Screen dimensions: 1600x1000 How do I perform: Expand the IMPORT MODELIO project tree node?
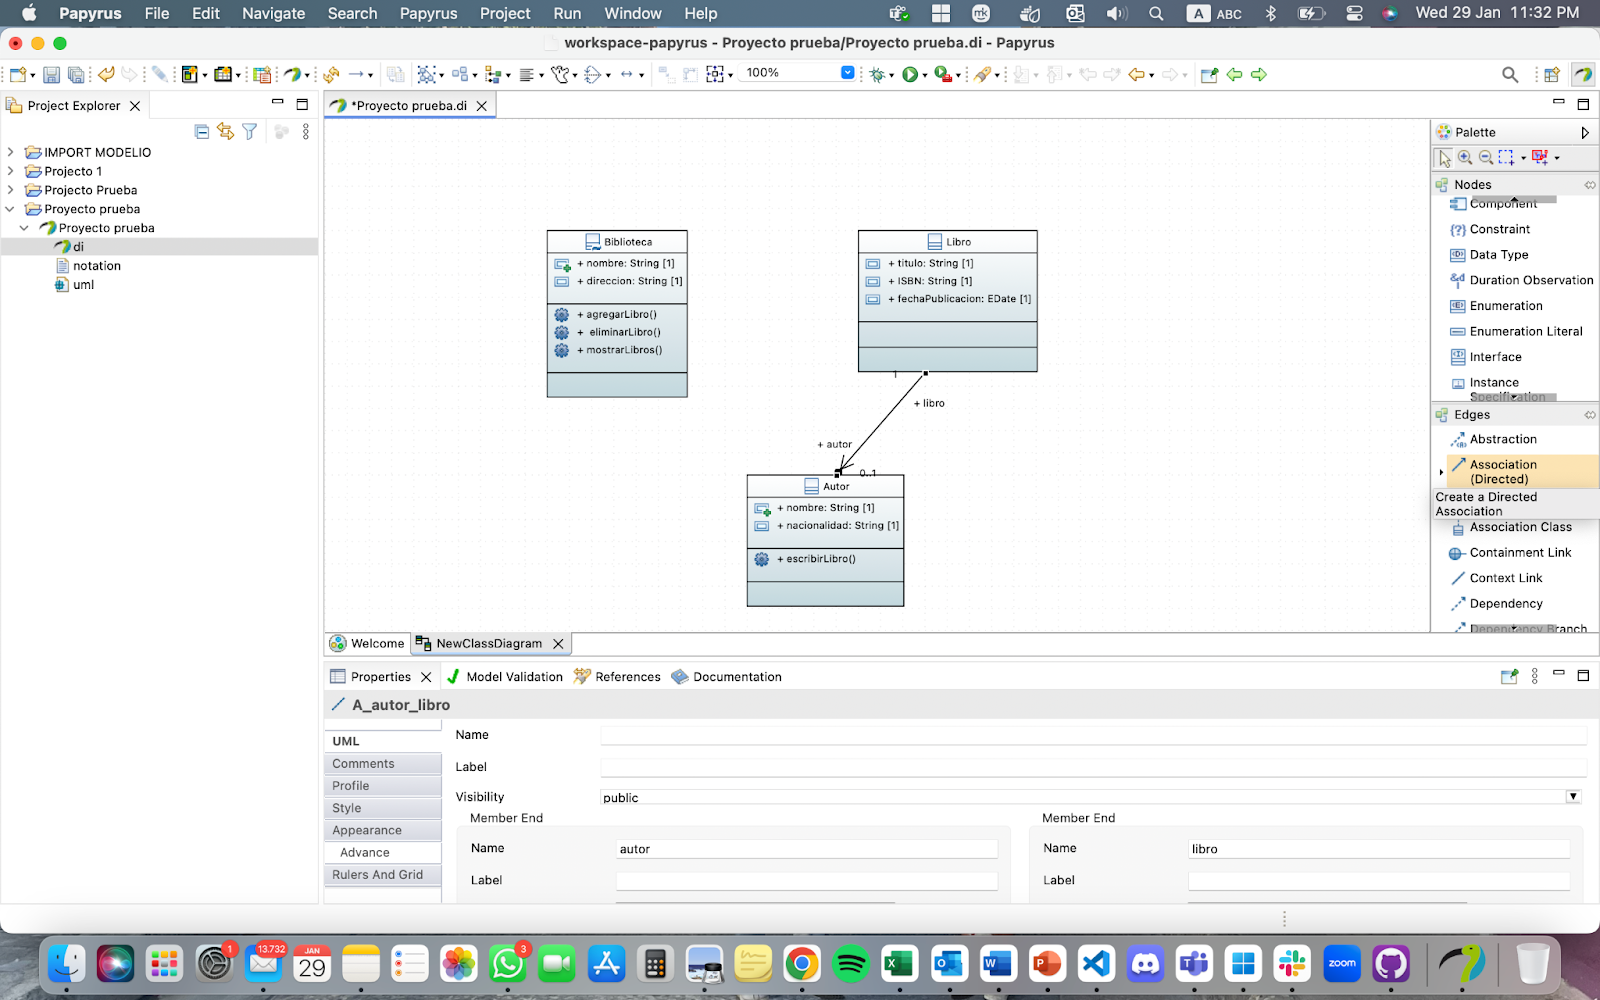[x=11, y=152]
